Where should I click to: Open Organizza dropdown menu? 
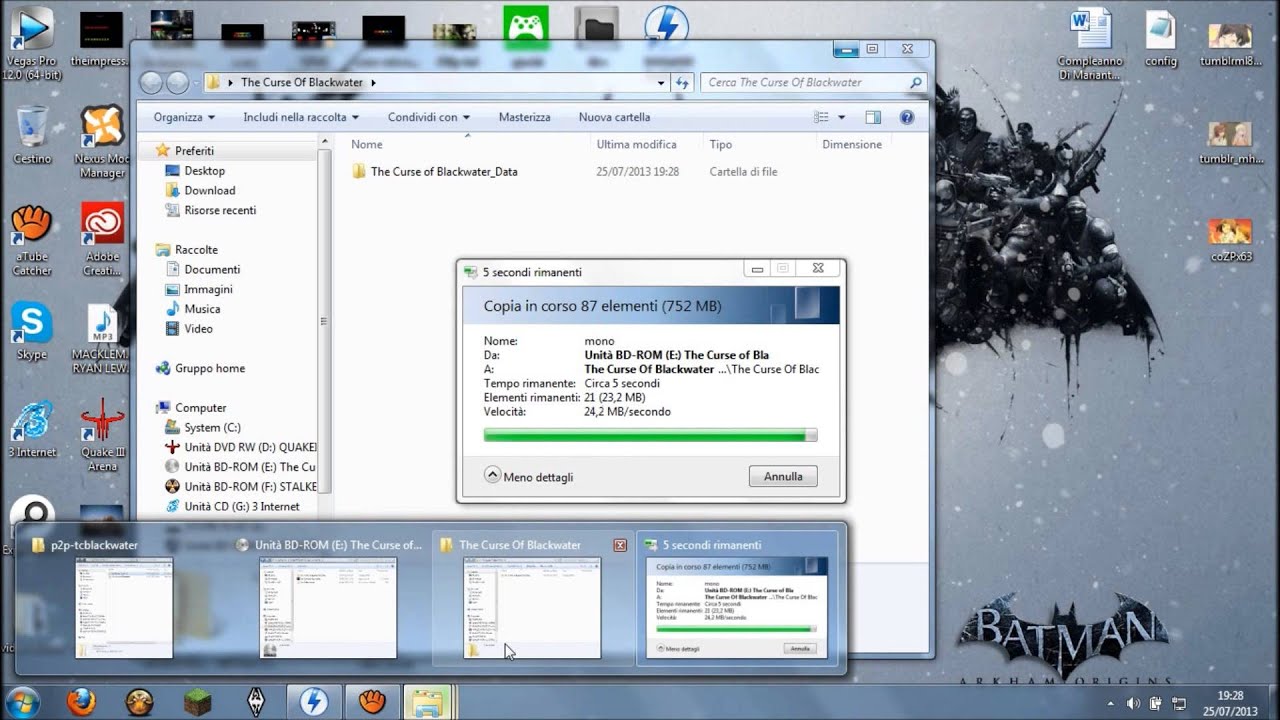click(x=185, y=117)
